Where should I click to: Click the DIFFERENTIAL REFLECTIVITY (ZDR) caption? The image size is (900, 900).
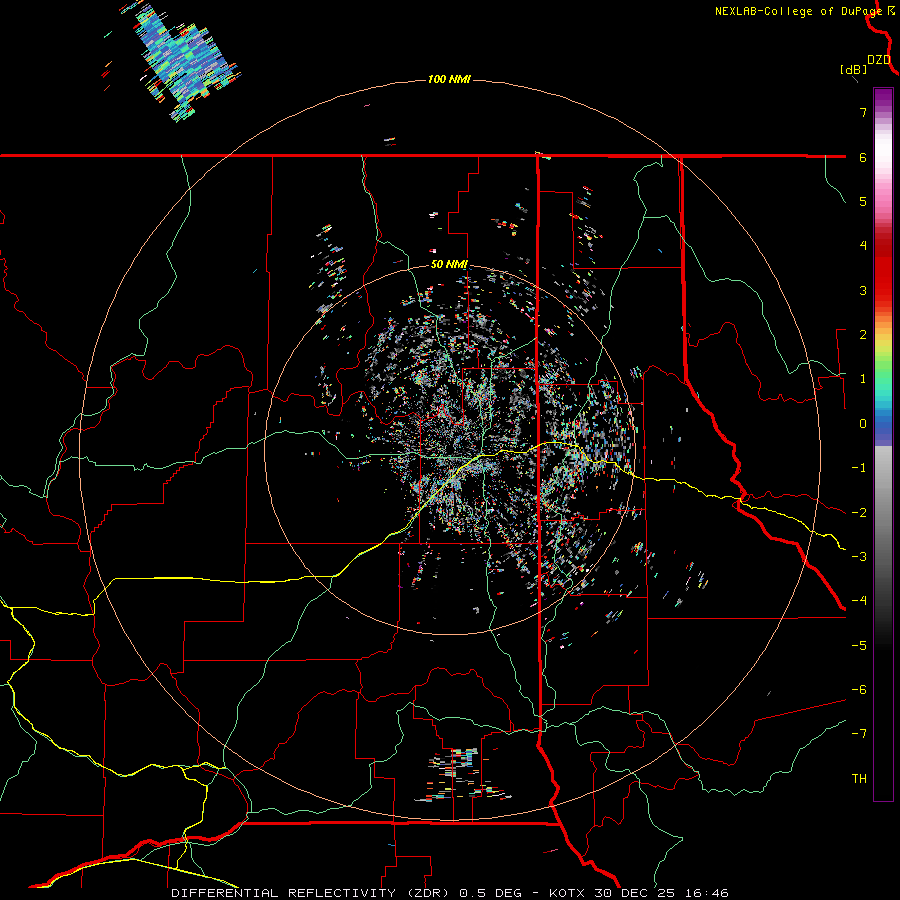click(x=312, y=893)
